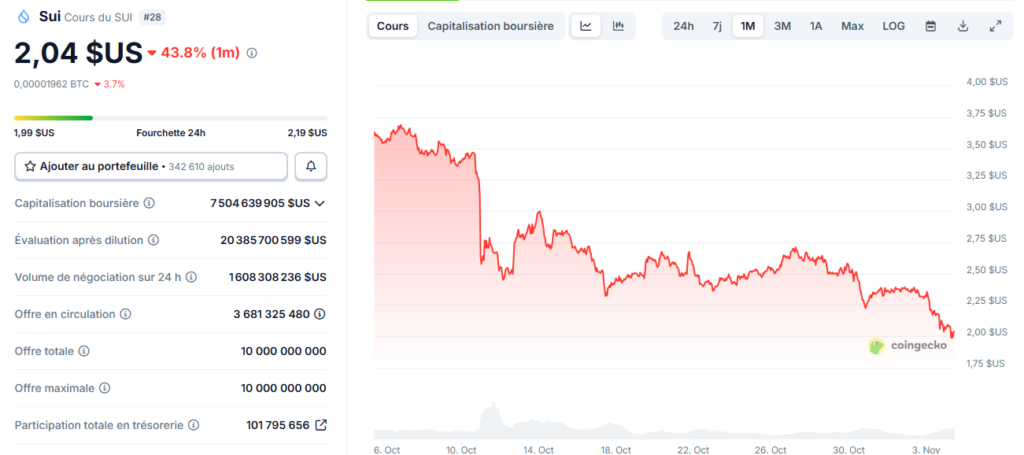Expand chart to fullscreen

[x=995, y=26]
